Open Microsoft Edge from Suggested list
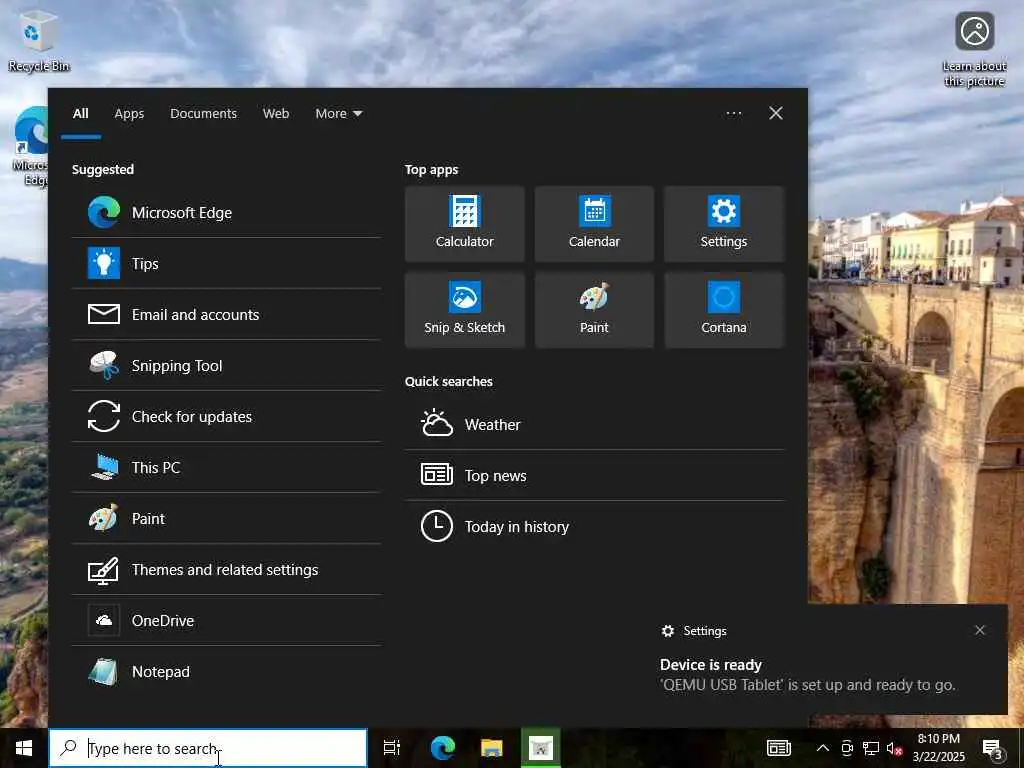Viewport: 1024px width, 768px height. pyautogui.click(x=226, y=213)
